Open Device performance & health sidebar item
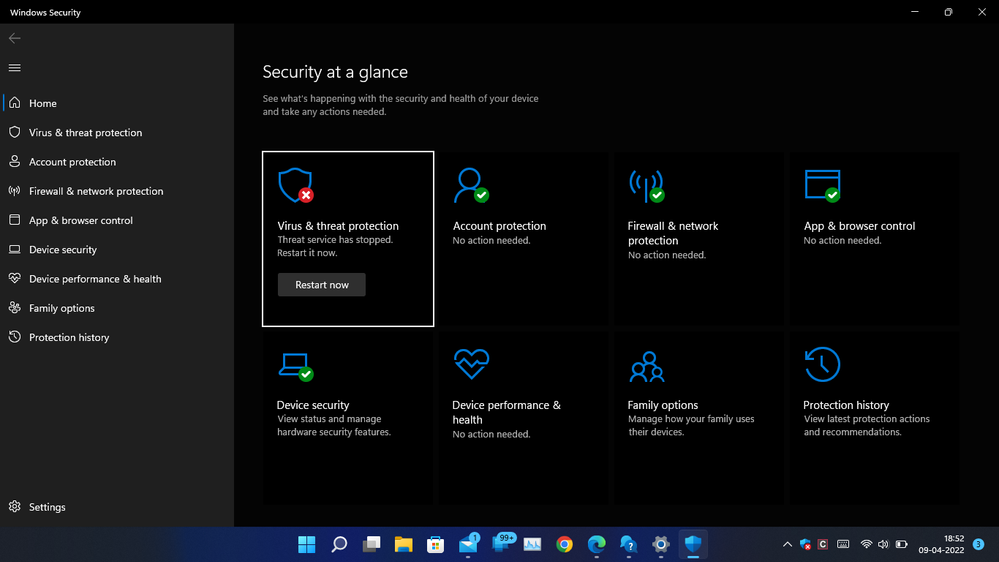999x562 pixels. pyautogui.click(x=117, y=279)
